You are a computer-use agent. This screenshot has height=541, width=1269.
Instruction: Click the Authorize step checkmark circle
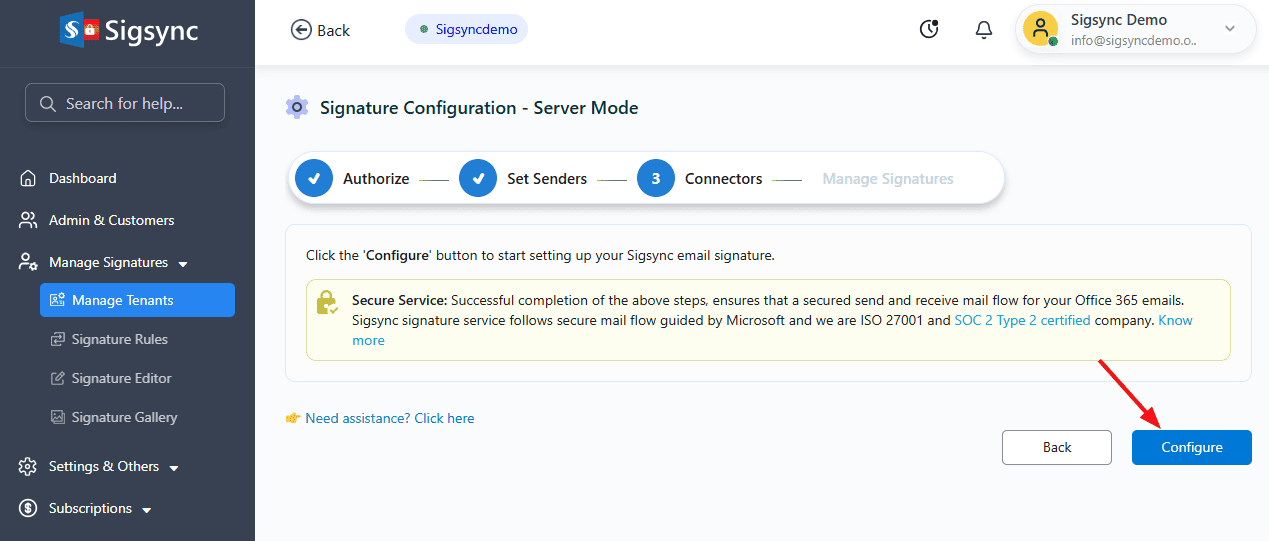click(x=314, y=179)
